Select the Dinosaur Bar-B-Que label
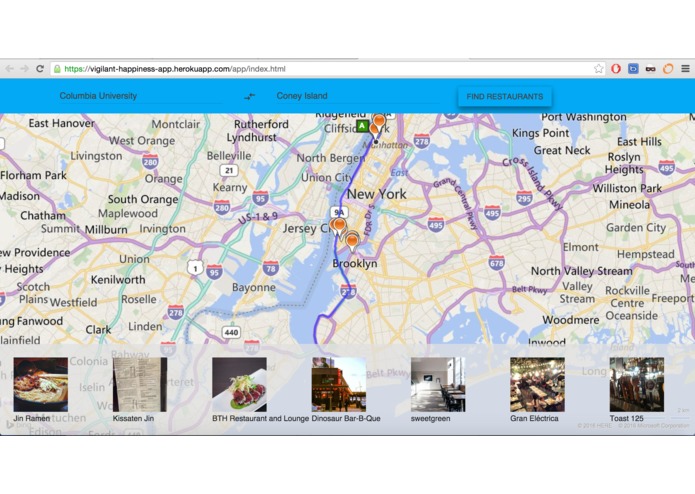The height and width of the screenshot is (494, 695). (x=346, y=418)
